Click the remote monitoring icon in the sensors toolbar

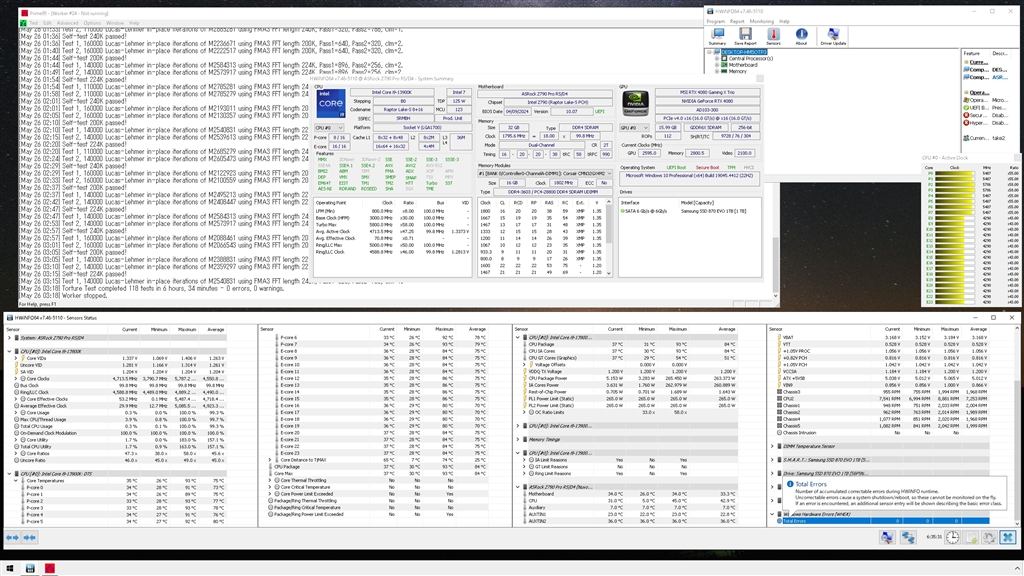click(x=887, y=537)
